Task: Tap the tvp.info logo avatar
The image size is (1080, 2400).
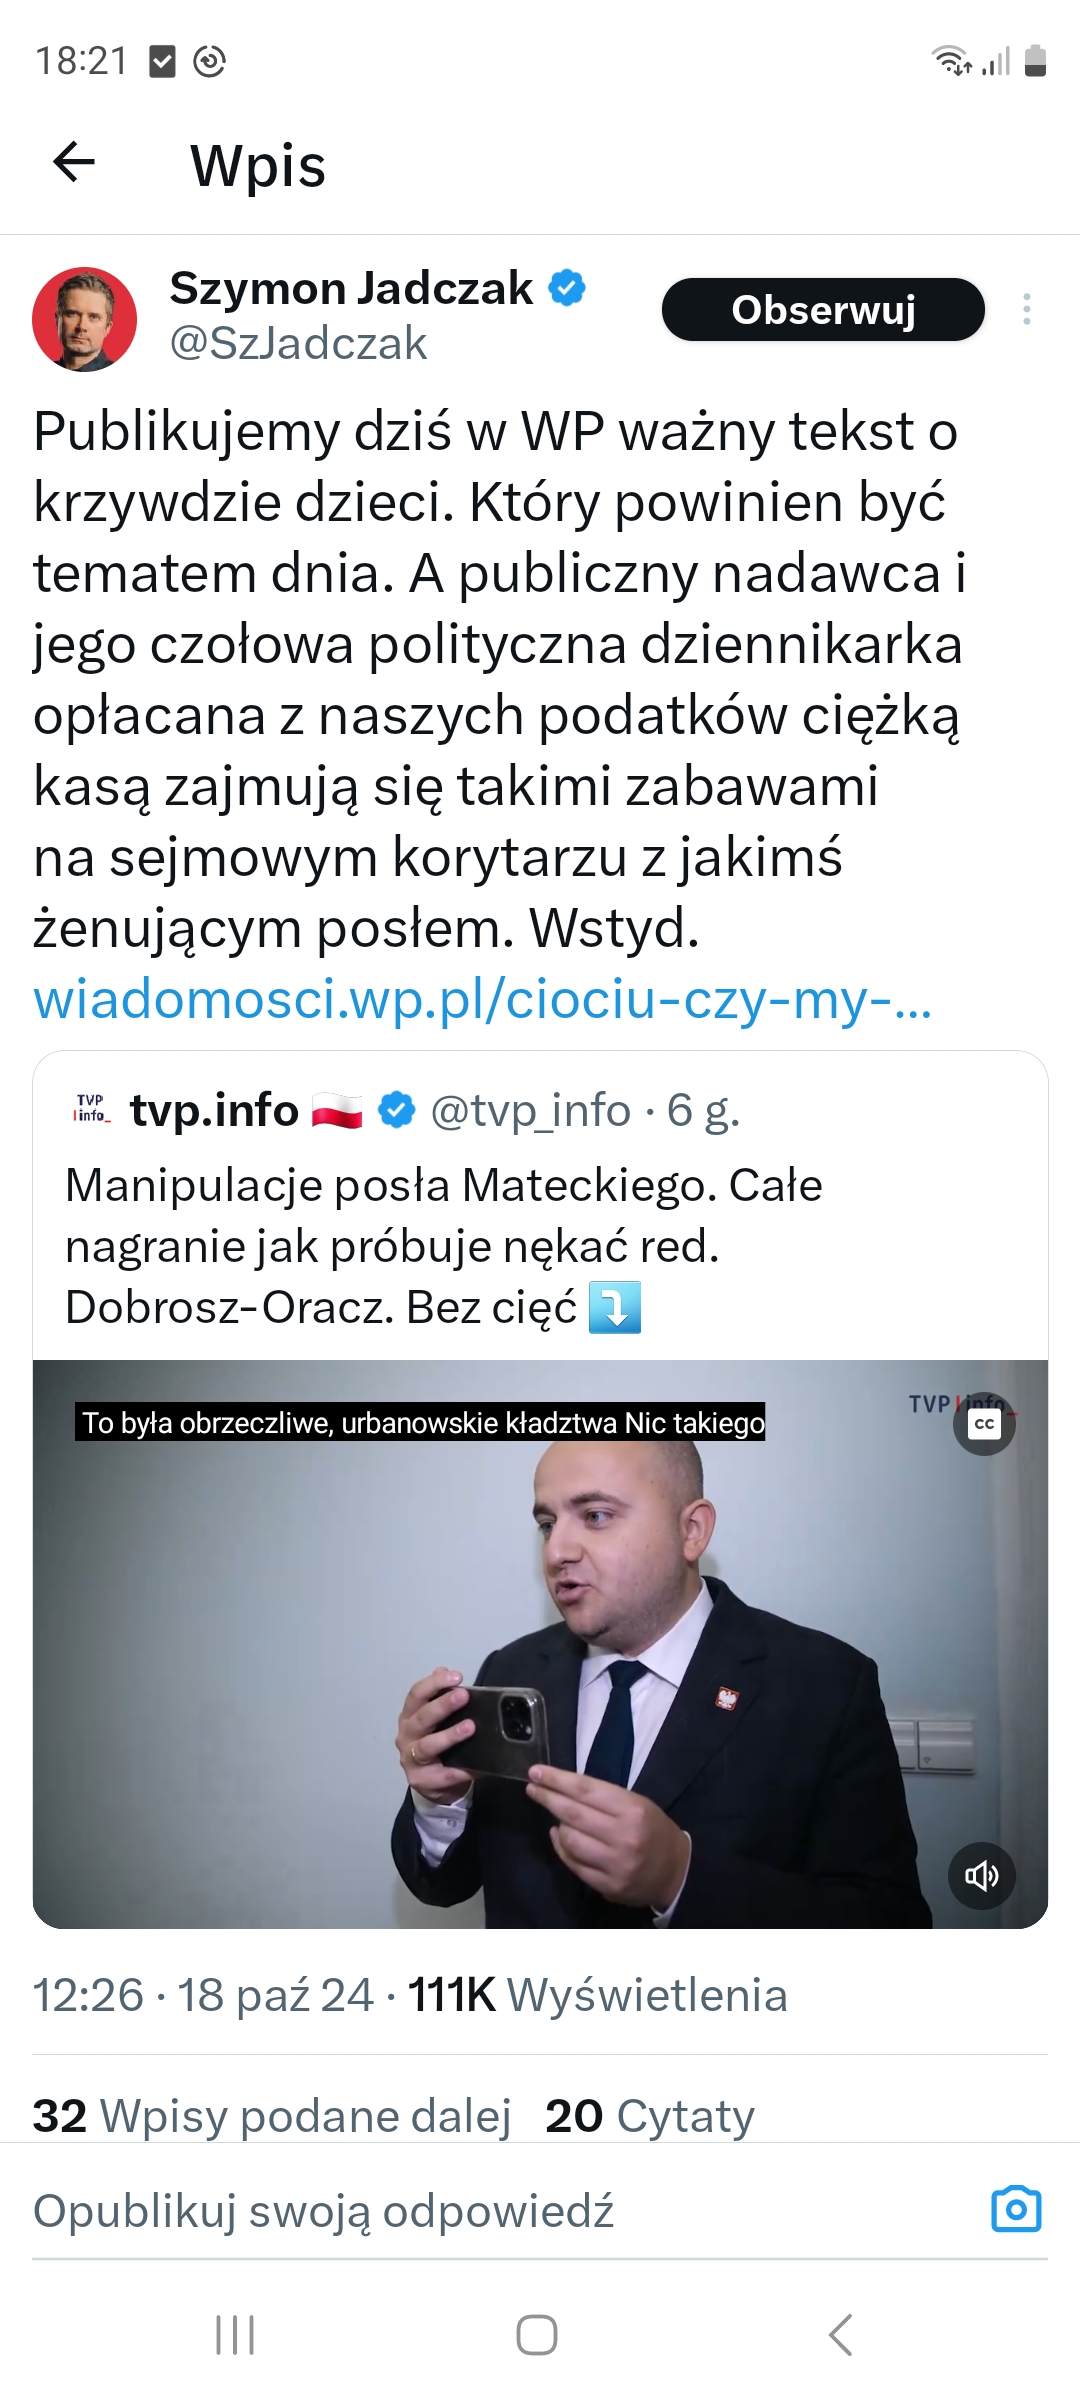Action: click(x=91, y=1108)
